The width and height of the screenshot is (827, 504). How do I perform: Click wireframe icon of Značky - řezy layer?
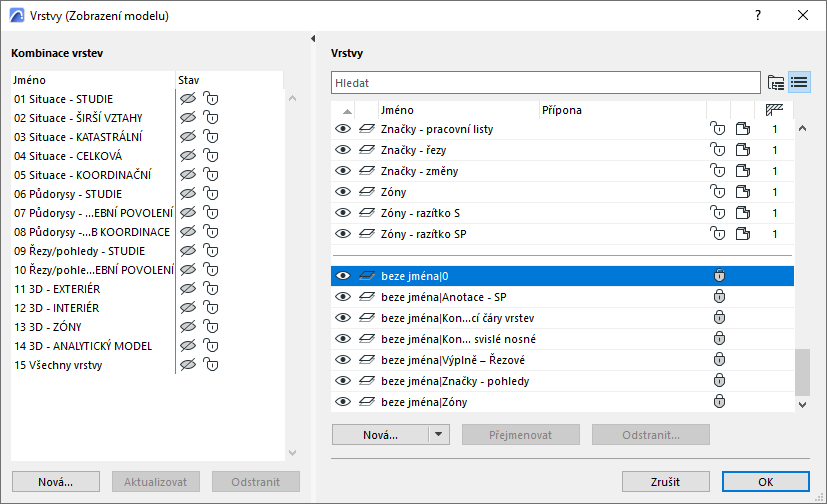tap(366, 150)
